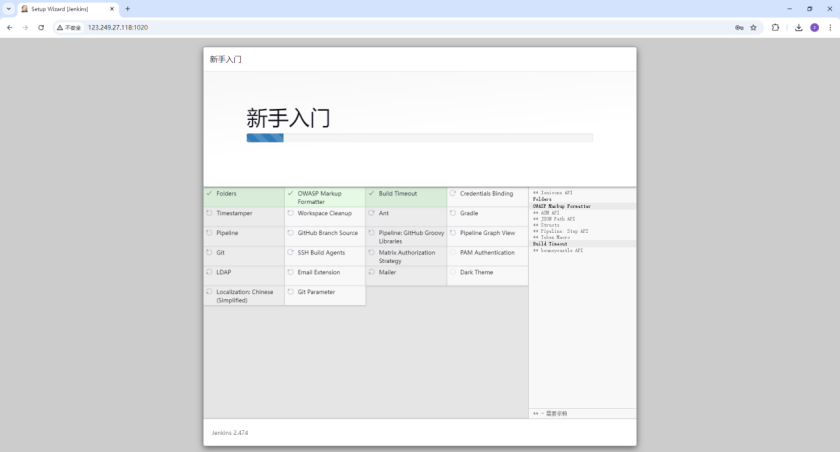Viewport: 840px width, 452px height.
Task: Open the browser downloads icon
Action: [799, 27]
